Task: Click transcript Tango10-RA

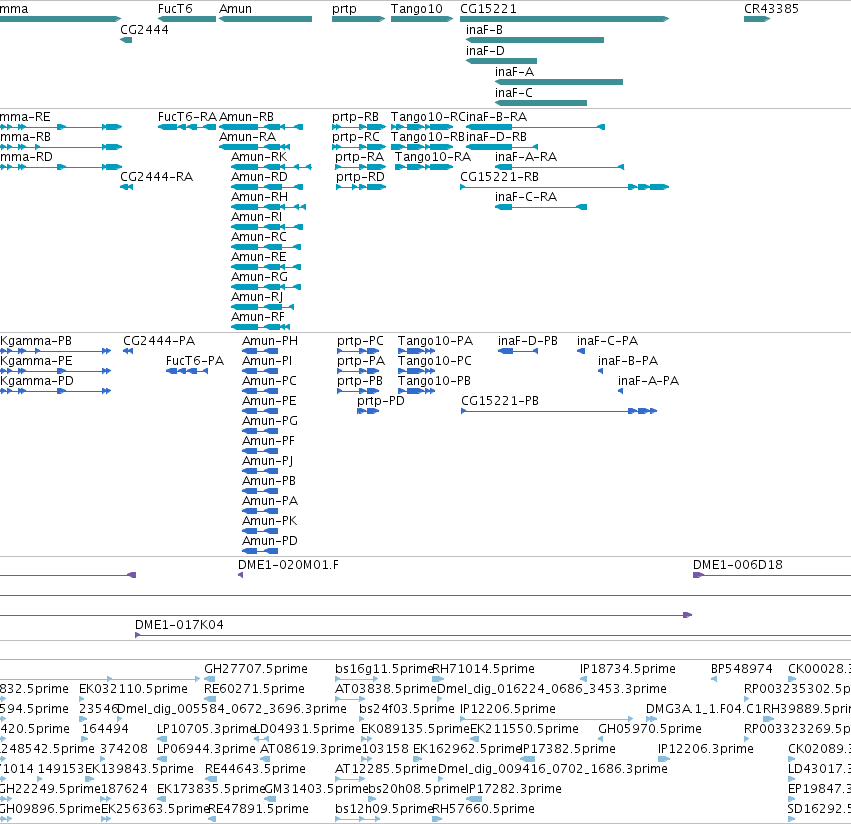Action: pos(424,167)
